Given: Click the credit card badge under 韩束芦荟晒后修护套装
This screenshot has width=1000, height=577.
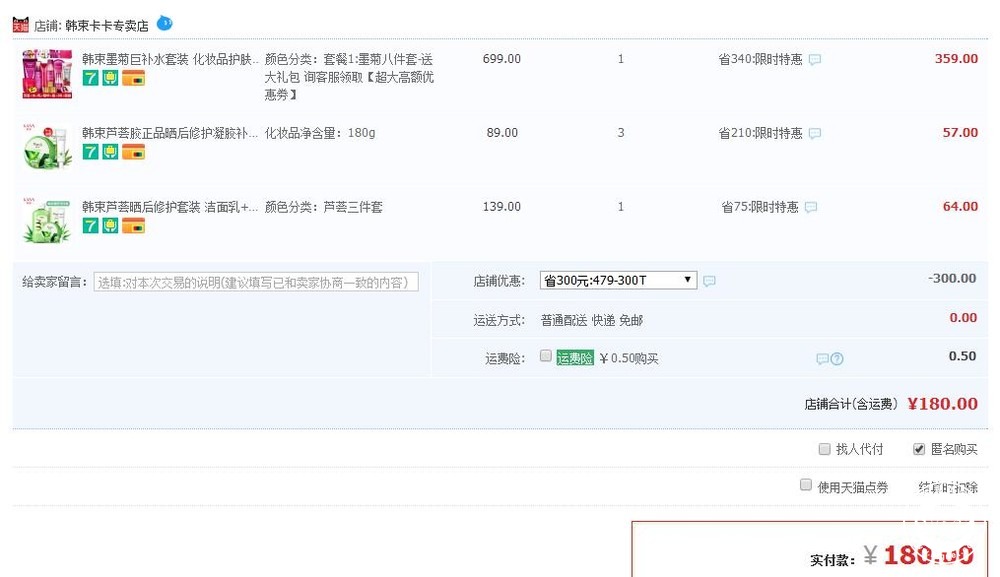Looking at the screenshot, I should click(x=133, y=225).
